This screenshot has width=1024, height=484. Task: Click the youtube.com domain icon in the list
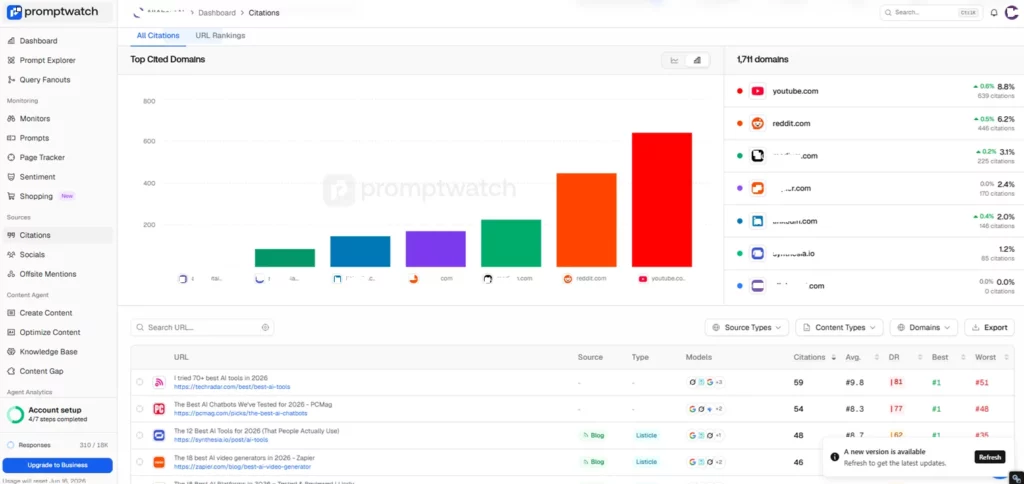tap(758, 91)
